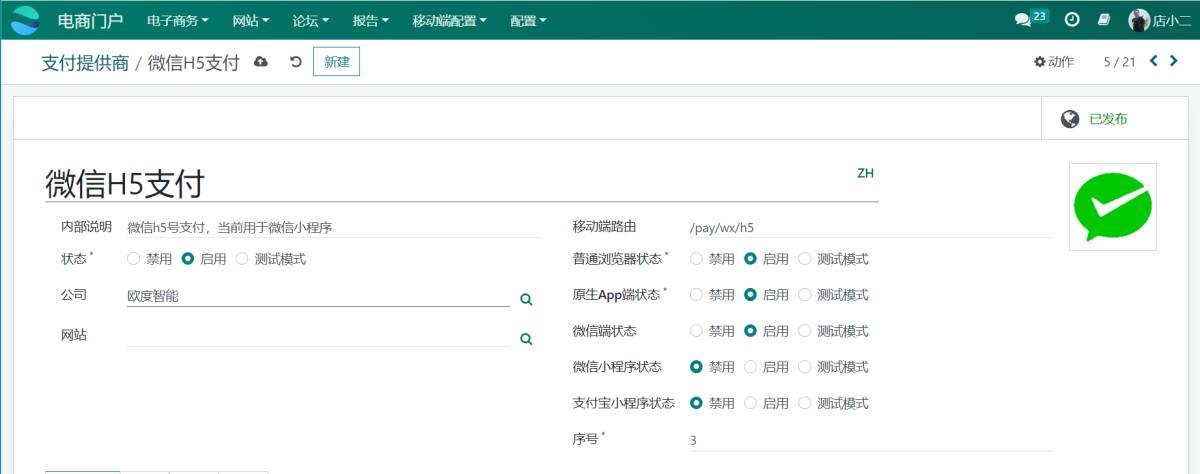Click the user avatar 店小二
This screenshot has width=1200, height=474.
click(x=1160, y=19)
